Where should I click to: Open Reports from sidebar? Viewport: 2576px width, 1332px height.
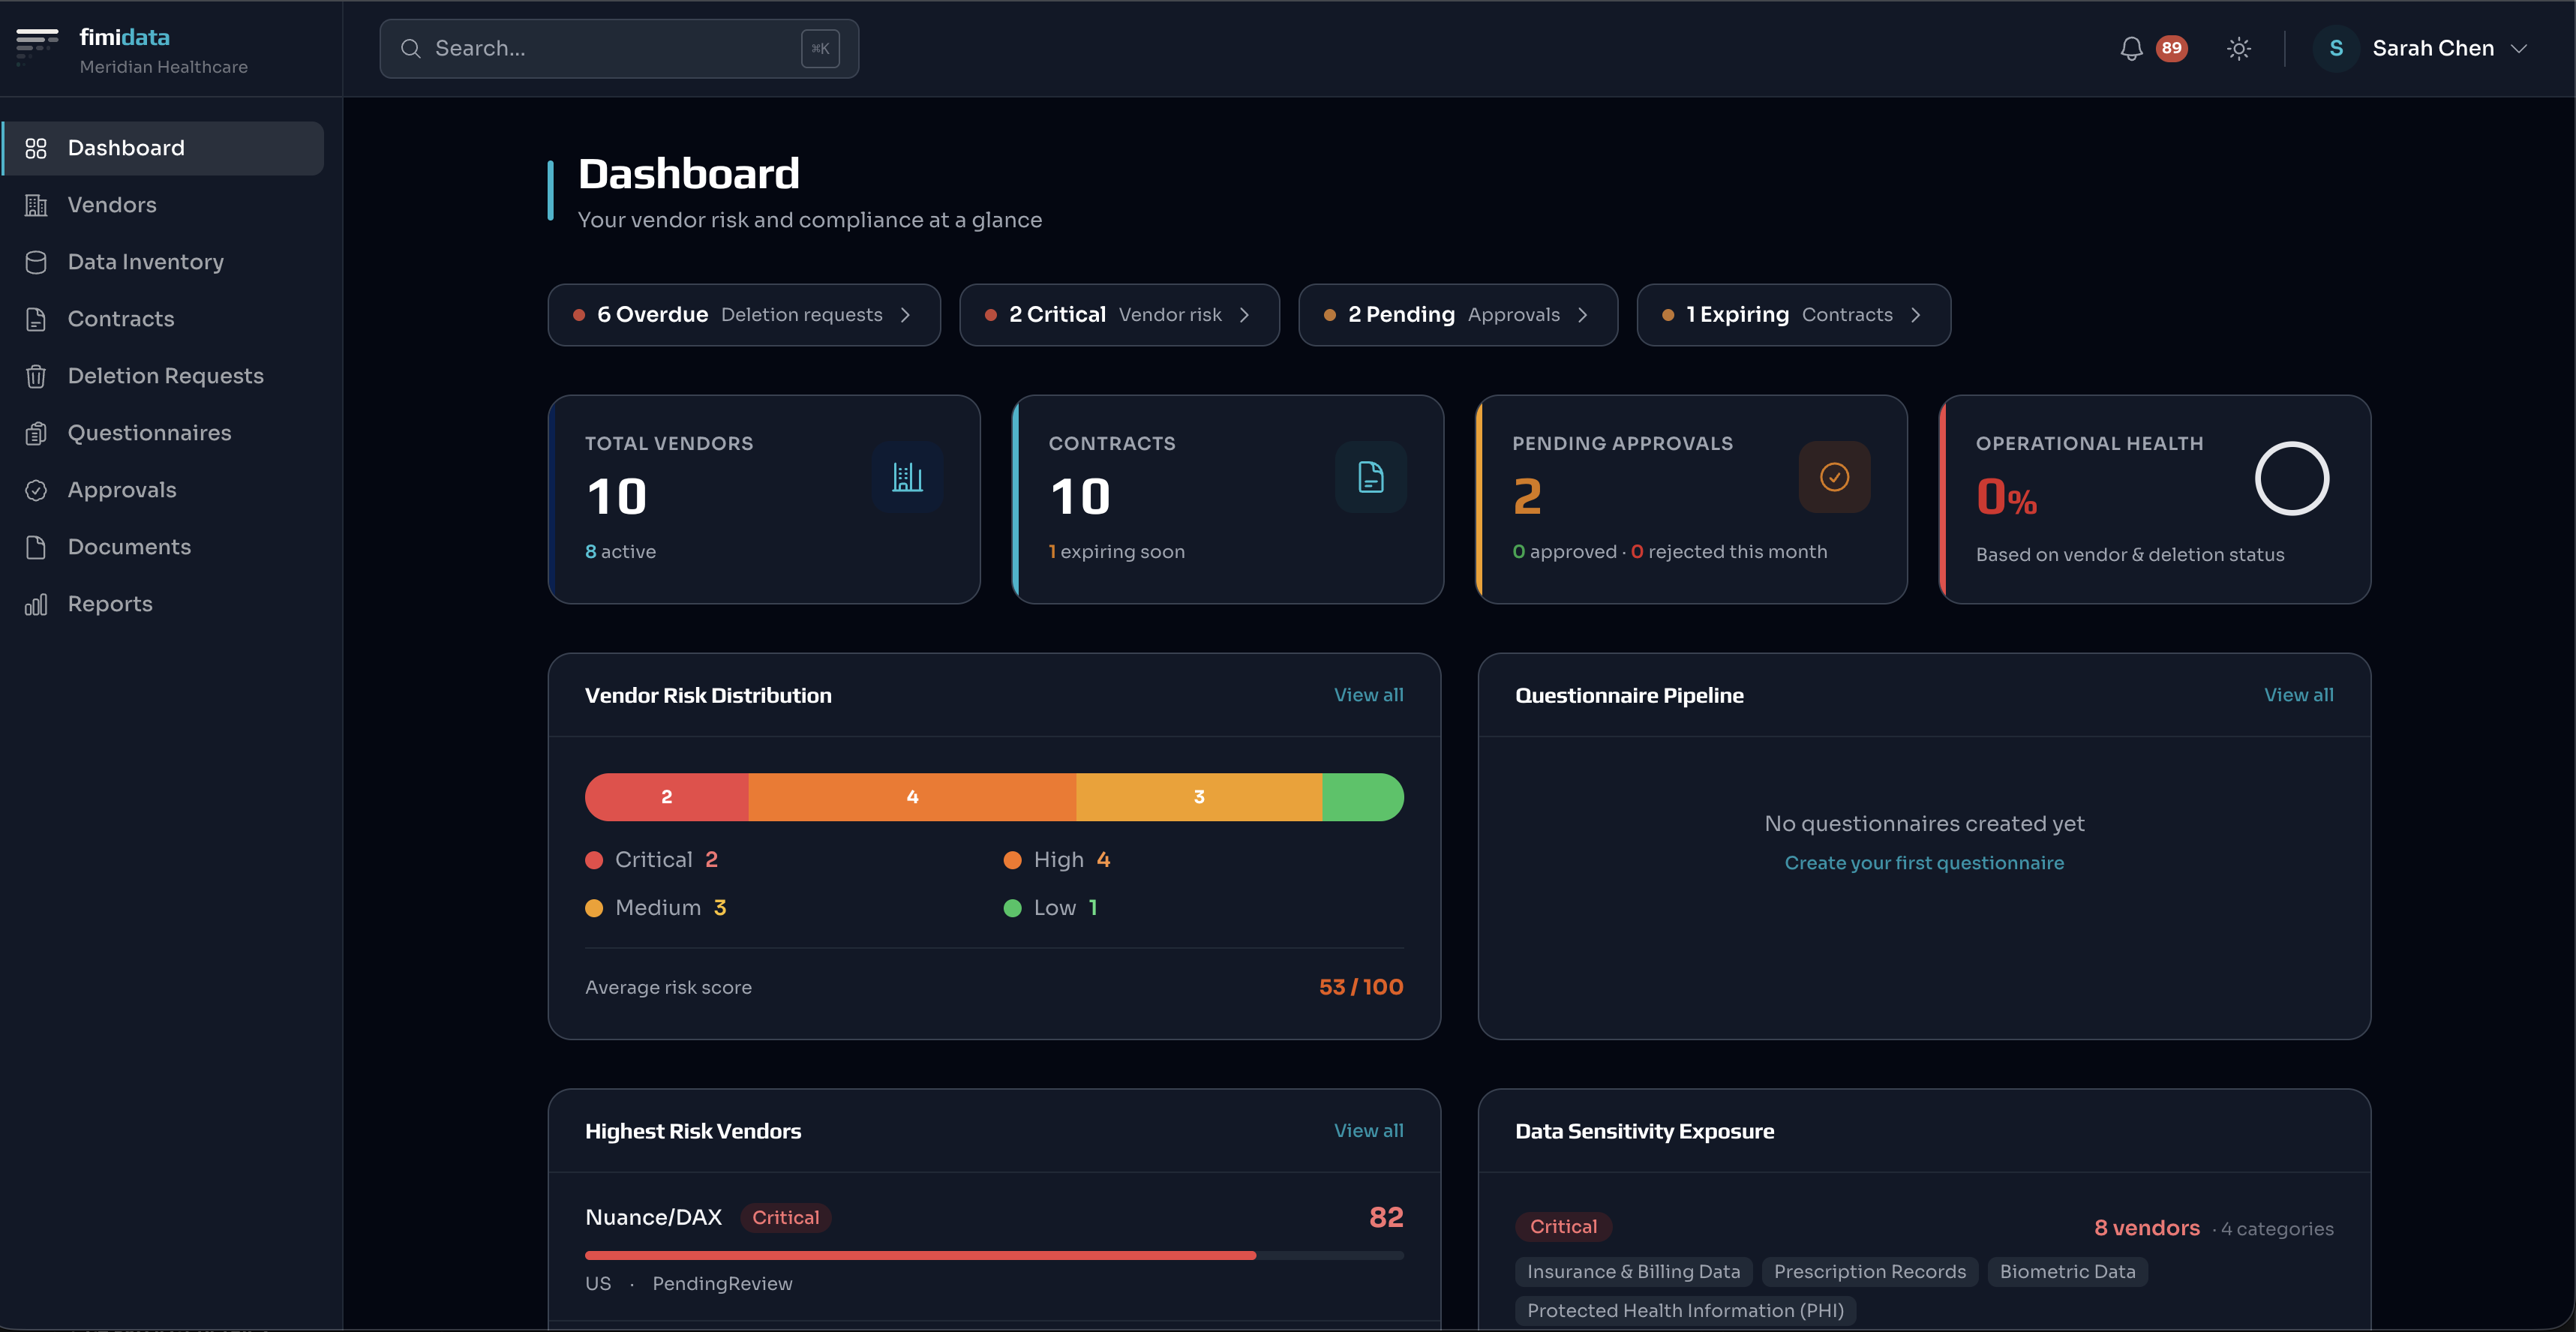click(x=163, y=604)
